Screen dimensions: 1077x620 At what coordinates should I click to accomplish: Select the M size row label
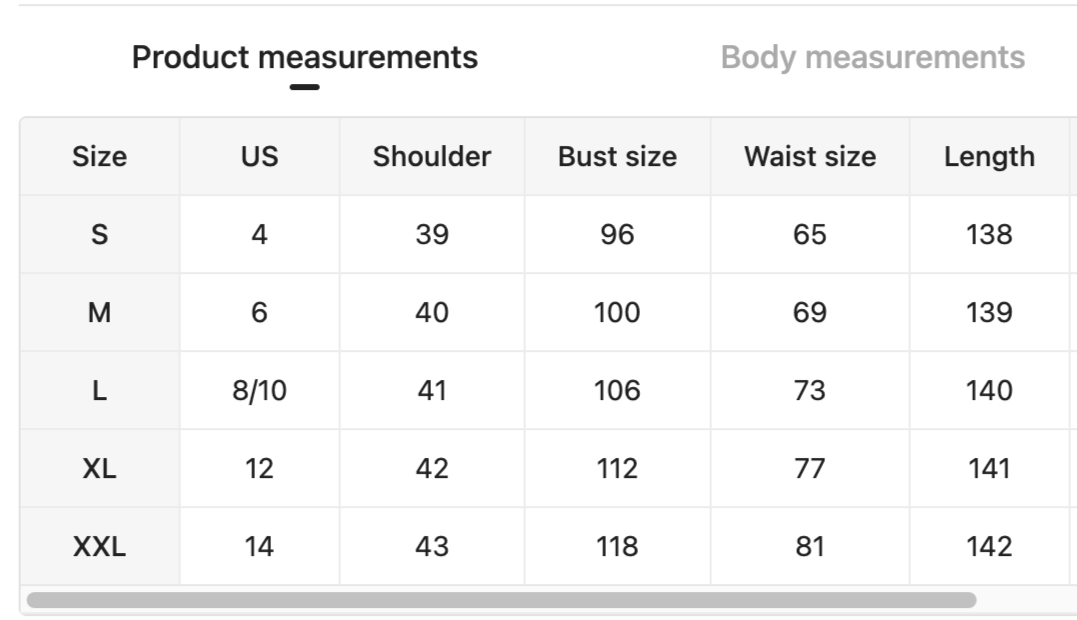pos(99,313)
